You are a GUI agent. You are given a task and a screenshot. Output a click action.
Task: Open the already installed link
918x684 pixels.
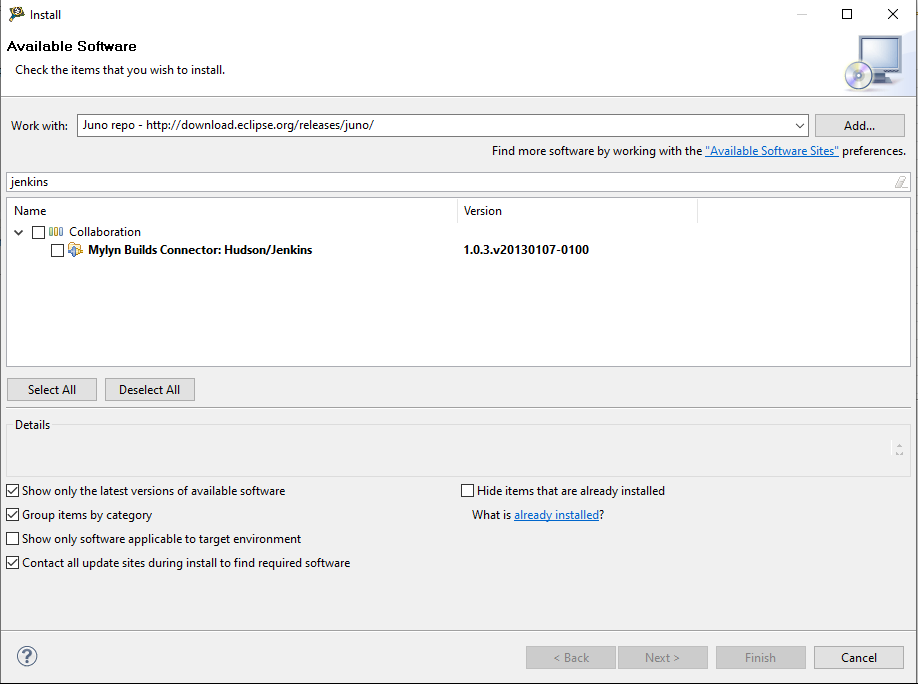(x=556, y=515)
